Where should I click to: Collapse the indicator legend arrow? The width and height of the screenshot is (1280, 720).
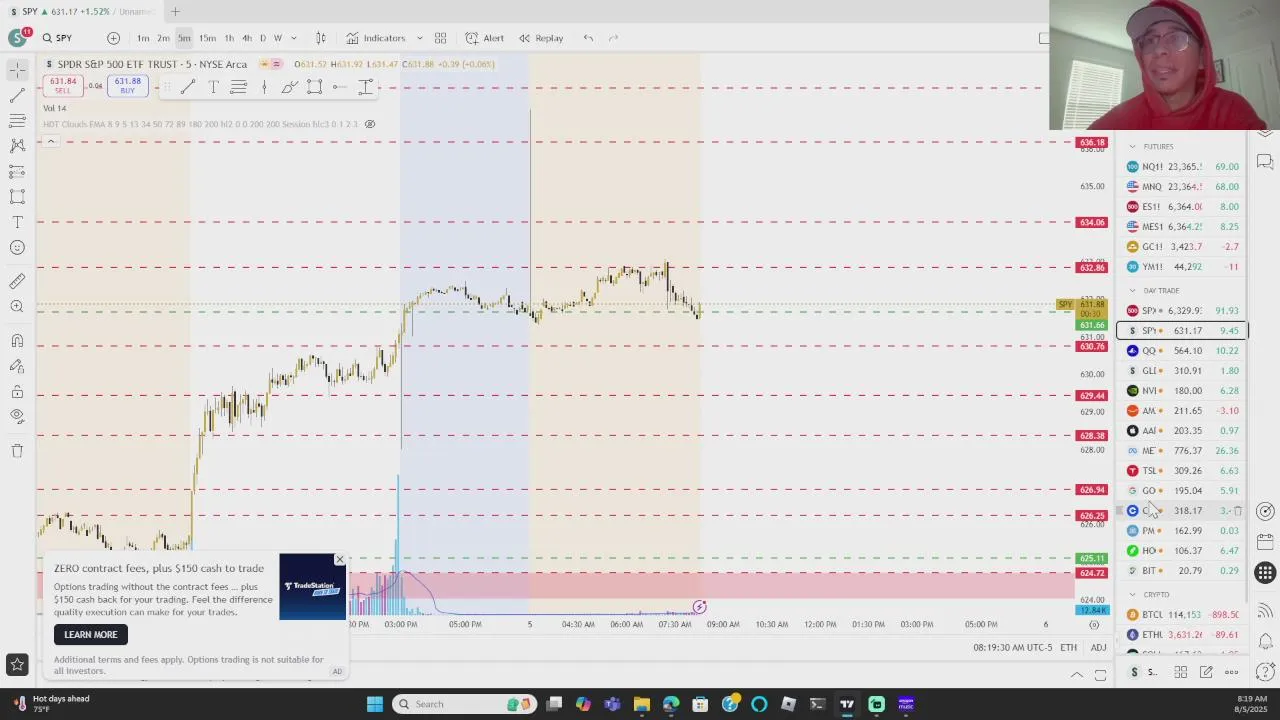[x=50, y=141]
